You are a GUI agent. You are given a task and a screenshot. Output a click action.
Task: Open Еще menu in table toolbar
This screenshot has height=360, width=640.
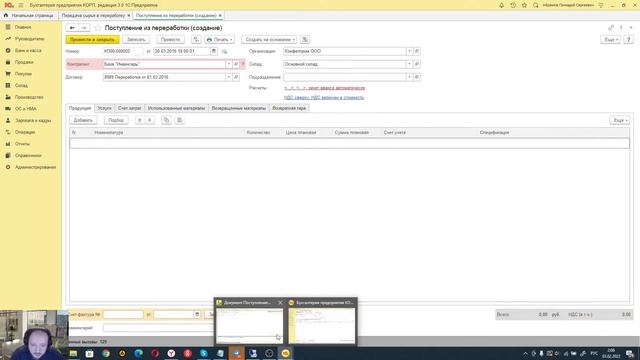click(x=620, y=120)
